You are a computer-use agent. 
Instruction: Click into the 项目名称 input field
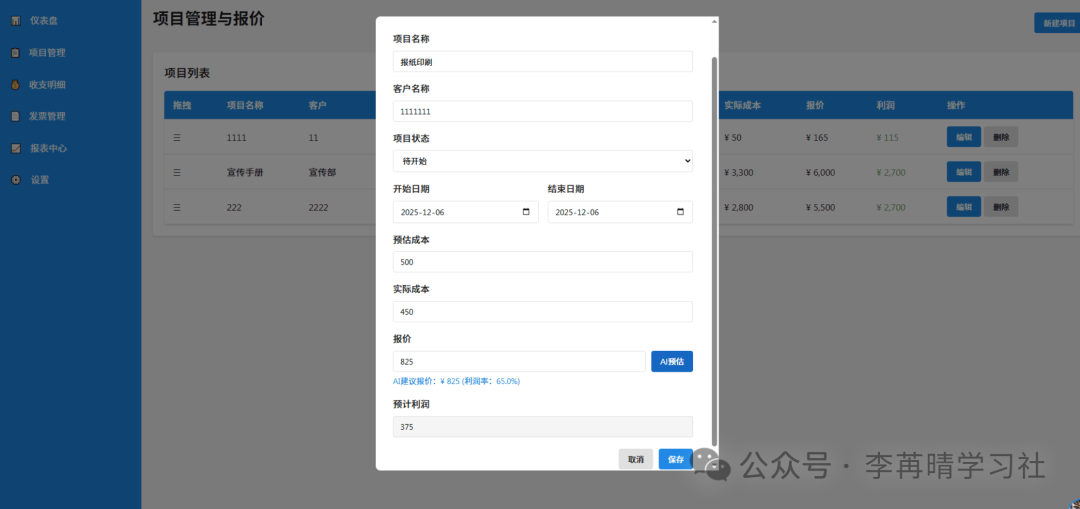click(542, 62)
